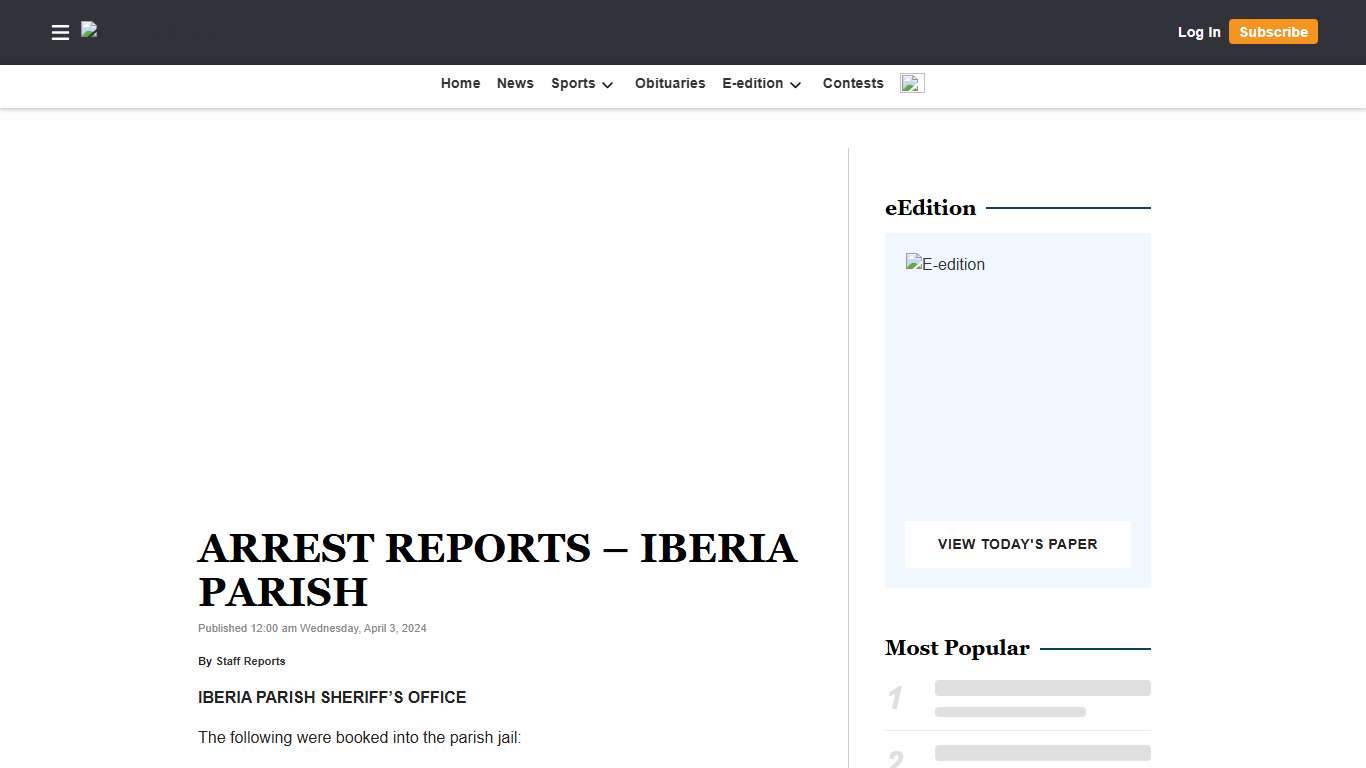Open the Contests page
The height and width of the screenshot is (768, 1366).
(853, 83)
